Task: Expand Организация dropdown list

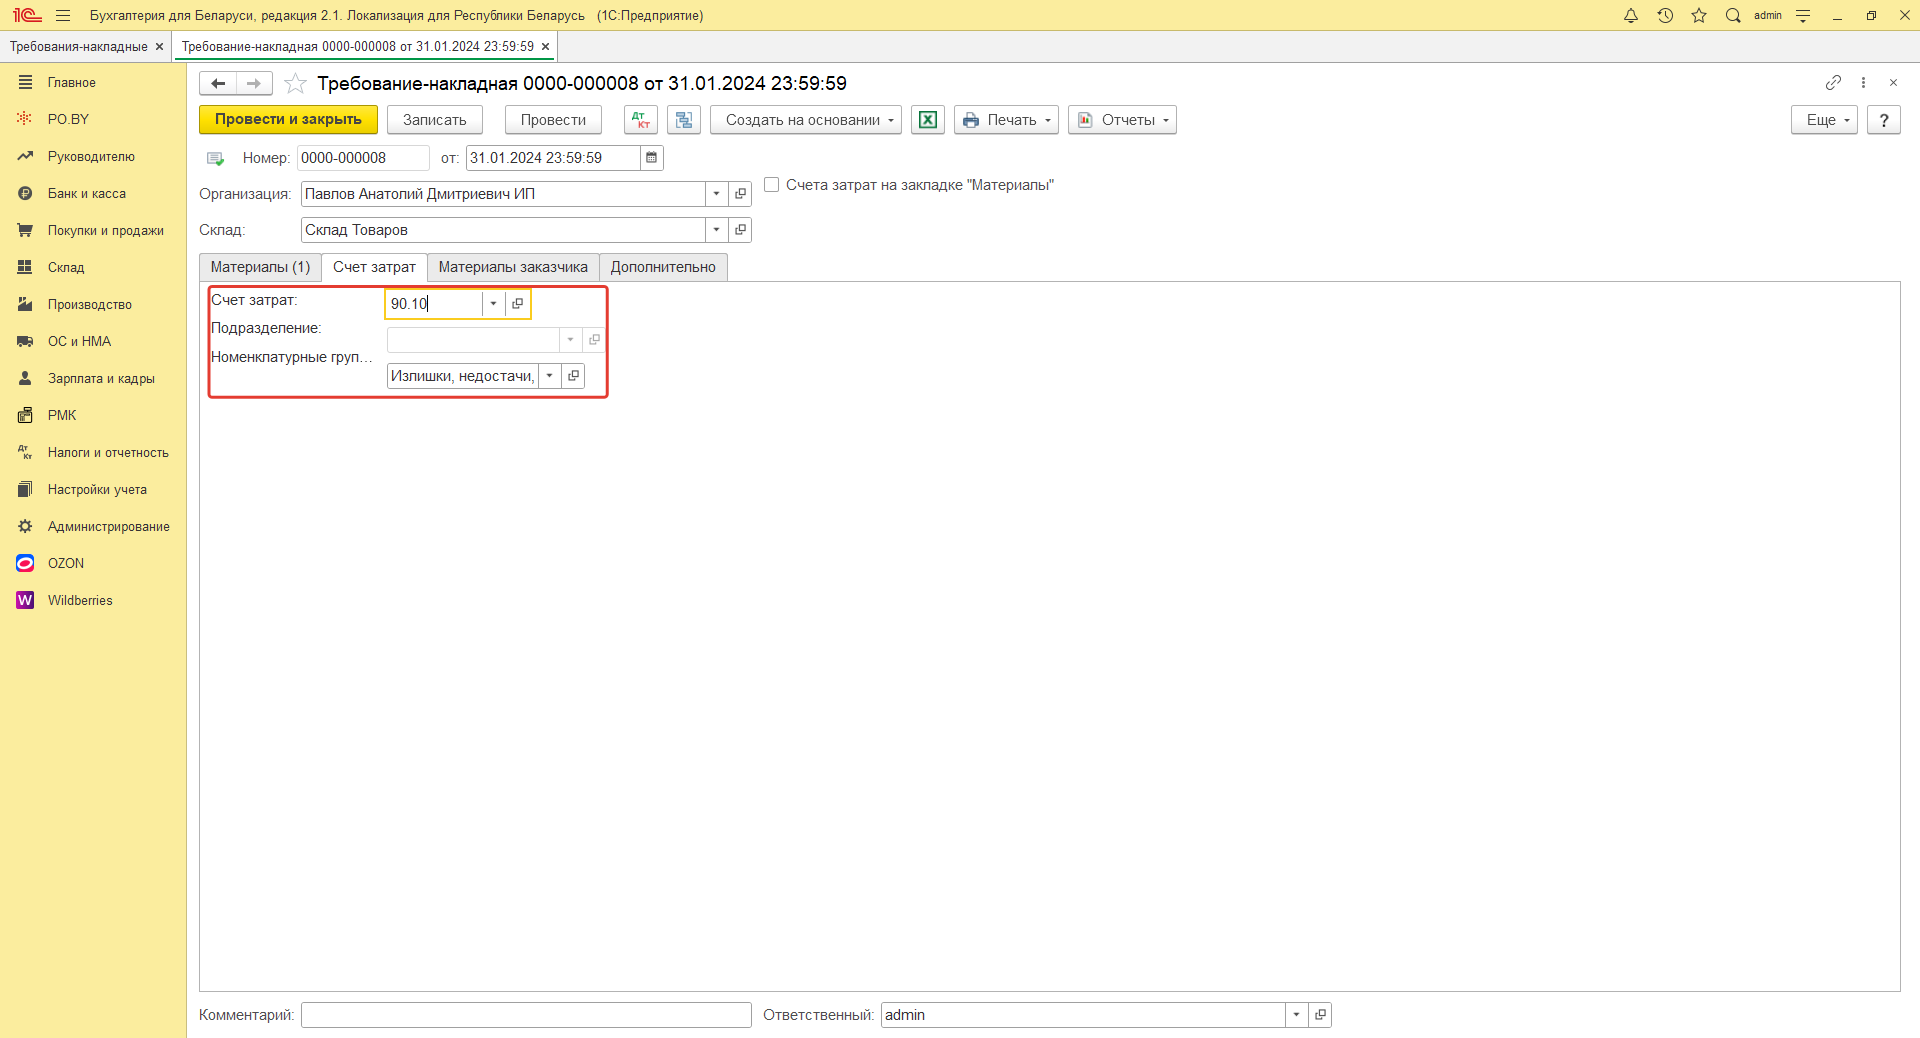Action: pyautogui.click(x=716, y=194)
